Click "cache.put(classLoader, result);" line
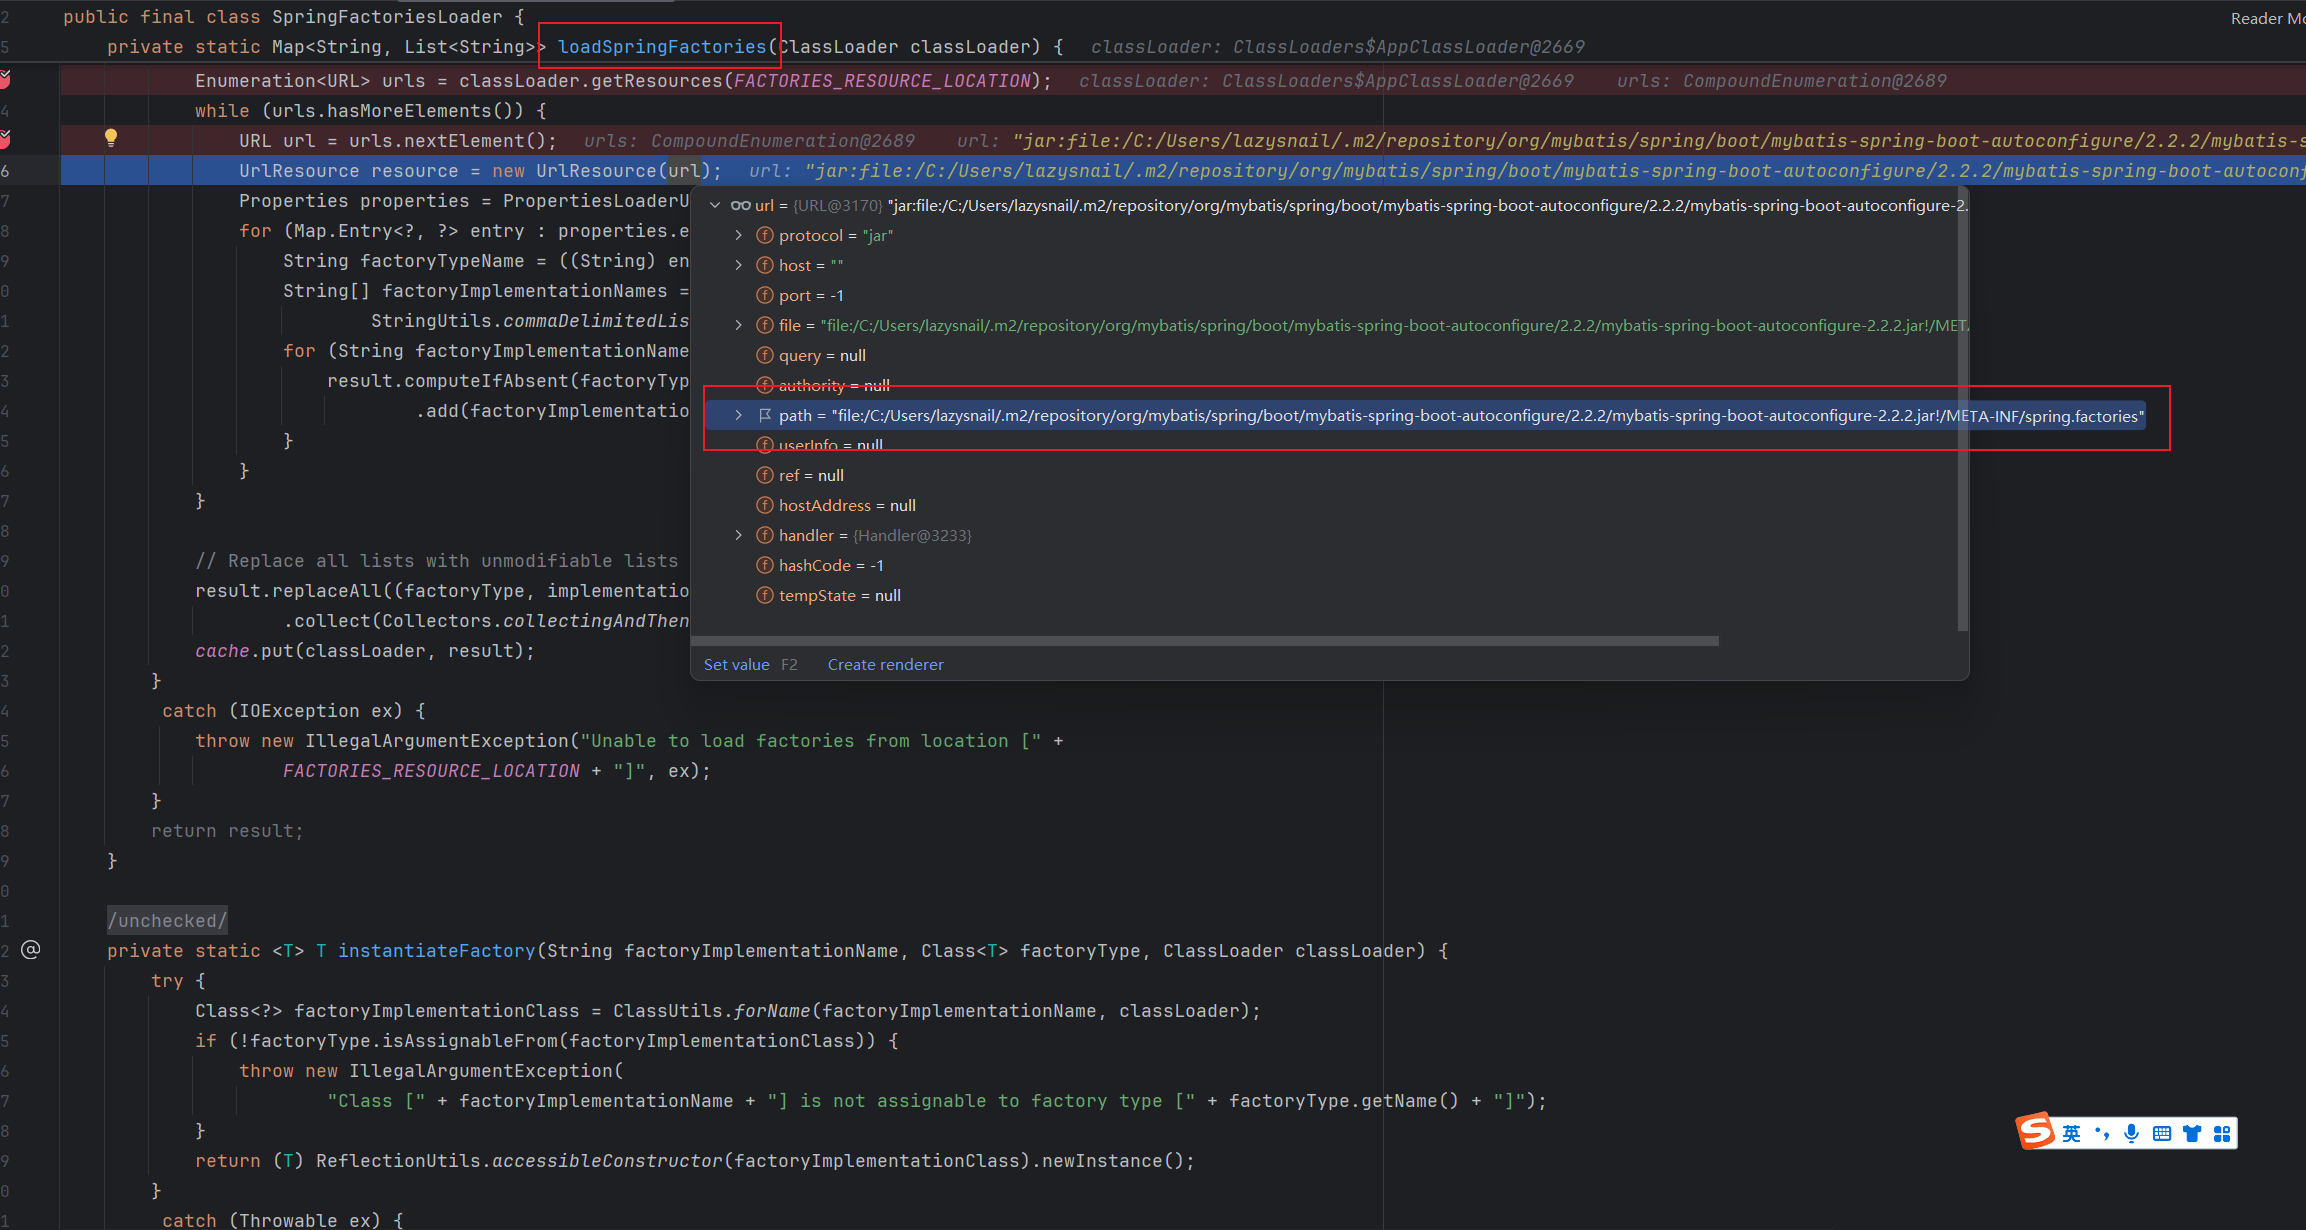Viewport: 2306px width, 1230px height. [365, 651]
